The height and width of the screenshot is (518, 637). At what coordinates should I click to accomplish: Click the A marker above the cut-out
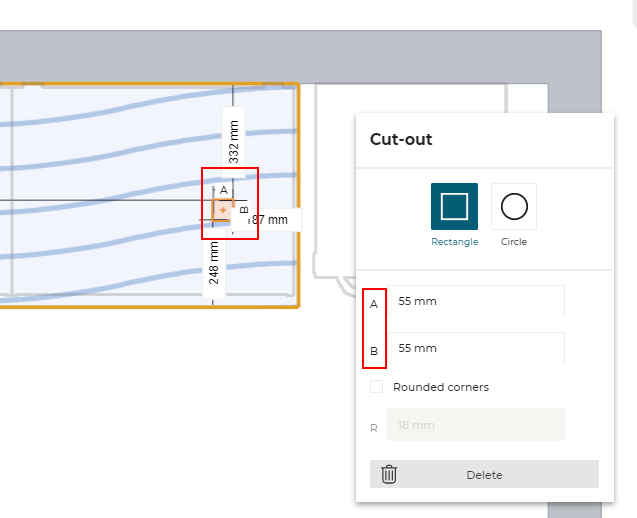click(223, 190)
